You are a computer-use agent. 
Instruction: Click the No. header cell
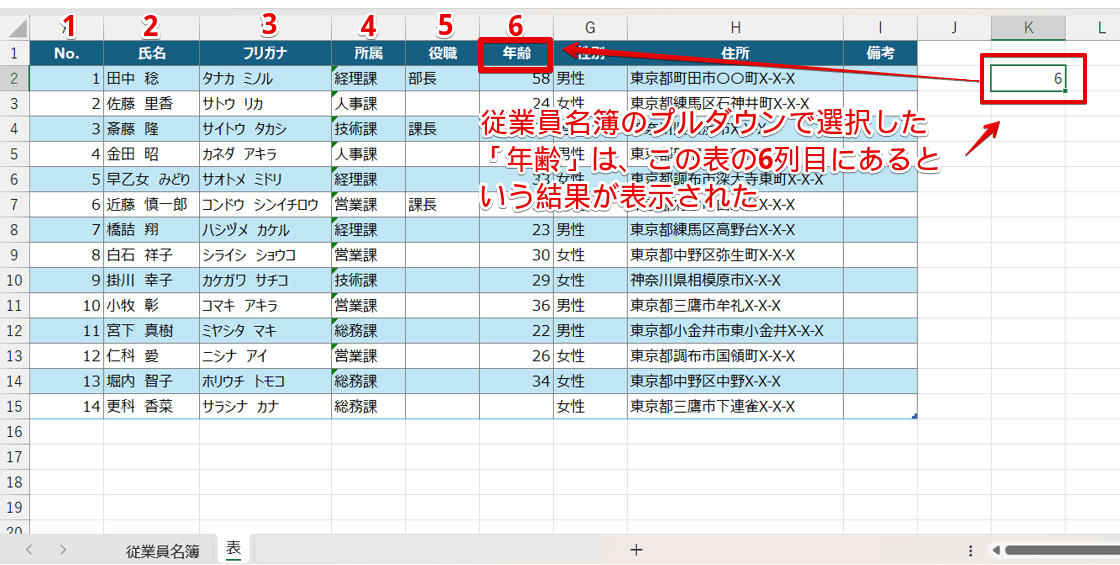tap(66, 53)
